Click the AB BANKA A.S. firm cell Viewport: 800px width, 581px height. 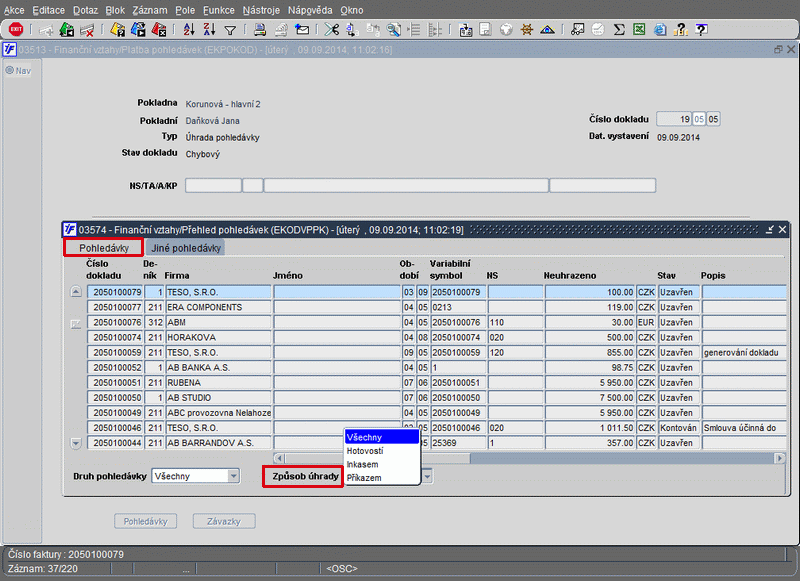coord(218,368)
